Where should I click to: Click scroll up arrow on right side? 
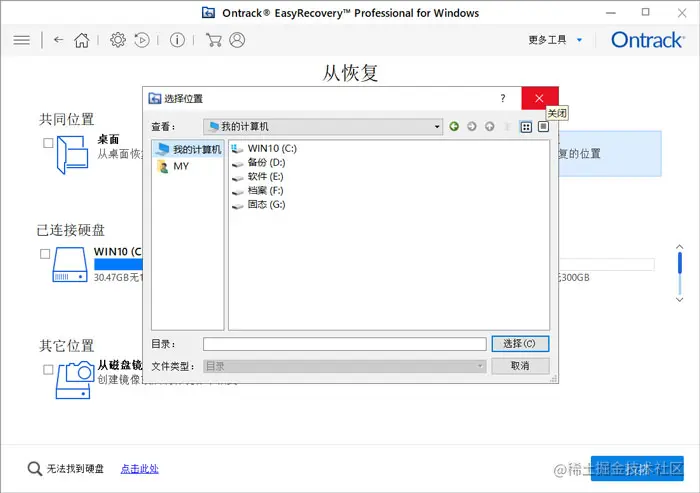coord(679,247)
